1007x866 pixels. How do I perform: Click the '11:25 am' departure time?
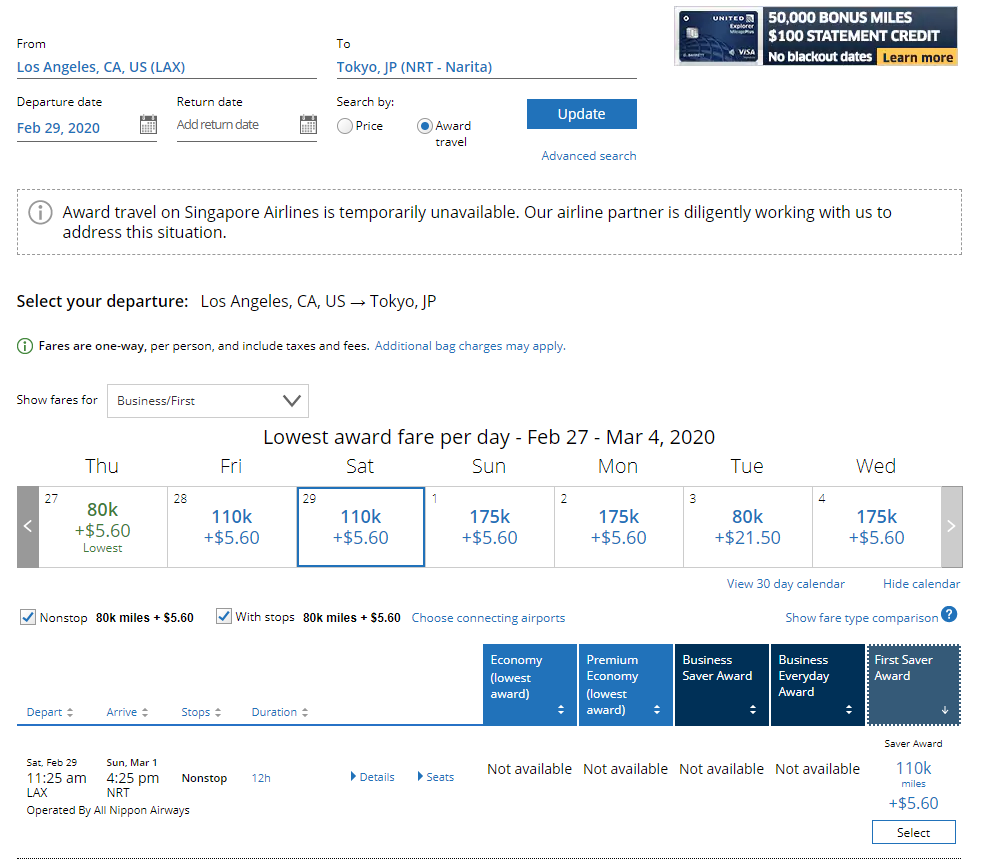pyautogui.click(x=57, y=778)
